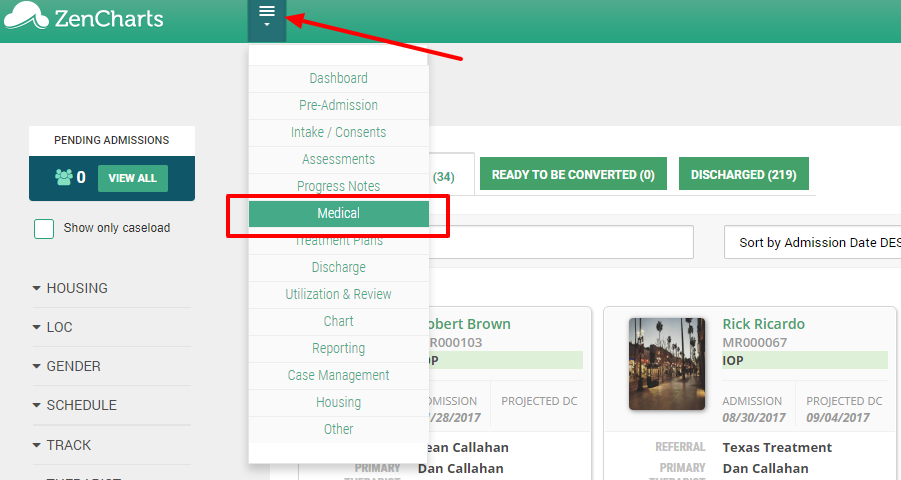Open Rick Ricardo's patient name link
The height and width of the screenshot is (480, 901).
764,324
